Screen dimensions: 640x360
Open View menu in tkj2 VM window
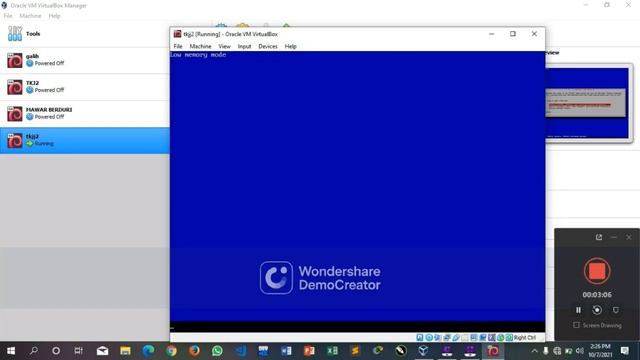click(x=224, y=46)
